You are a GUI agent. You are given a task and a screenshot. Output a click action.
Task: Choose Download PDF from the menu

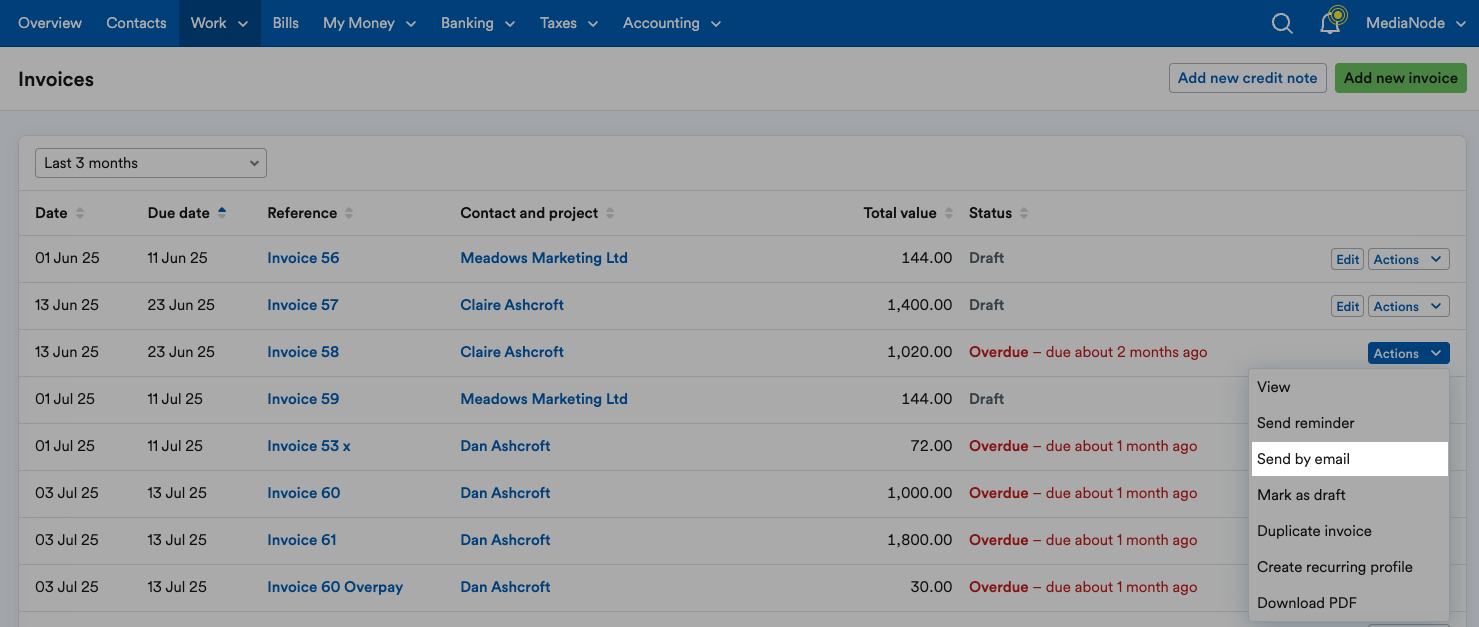[1348, 603]
